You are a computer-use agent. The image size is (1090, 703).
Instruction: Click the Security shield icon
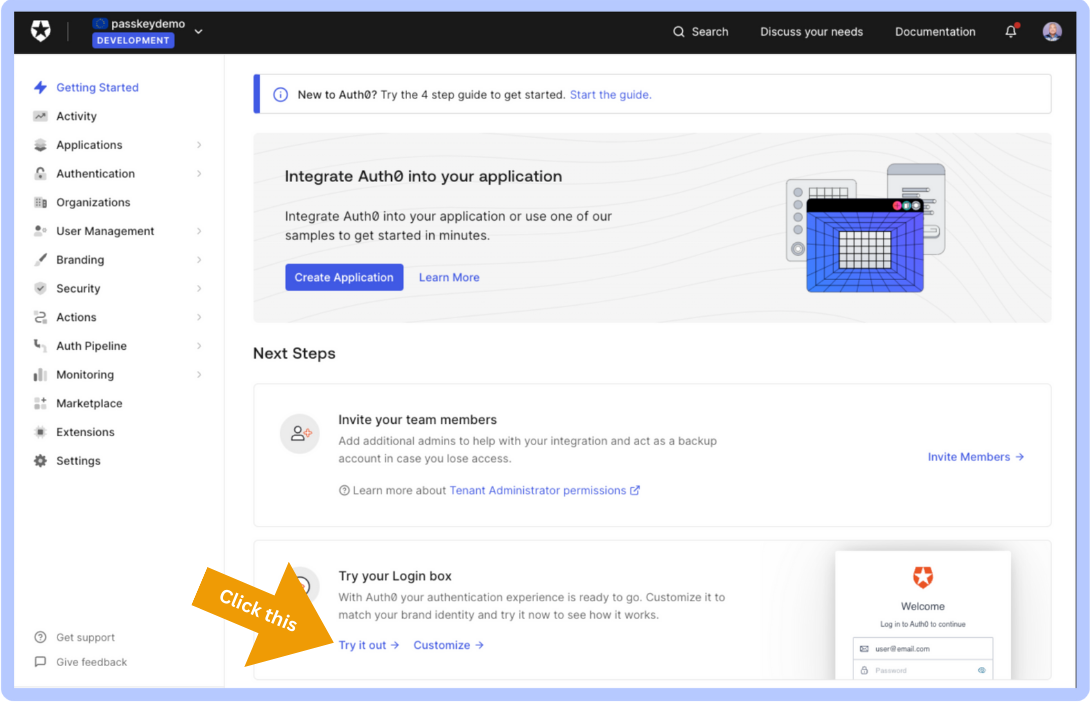click(x=40, y=288)
